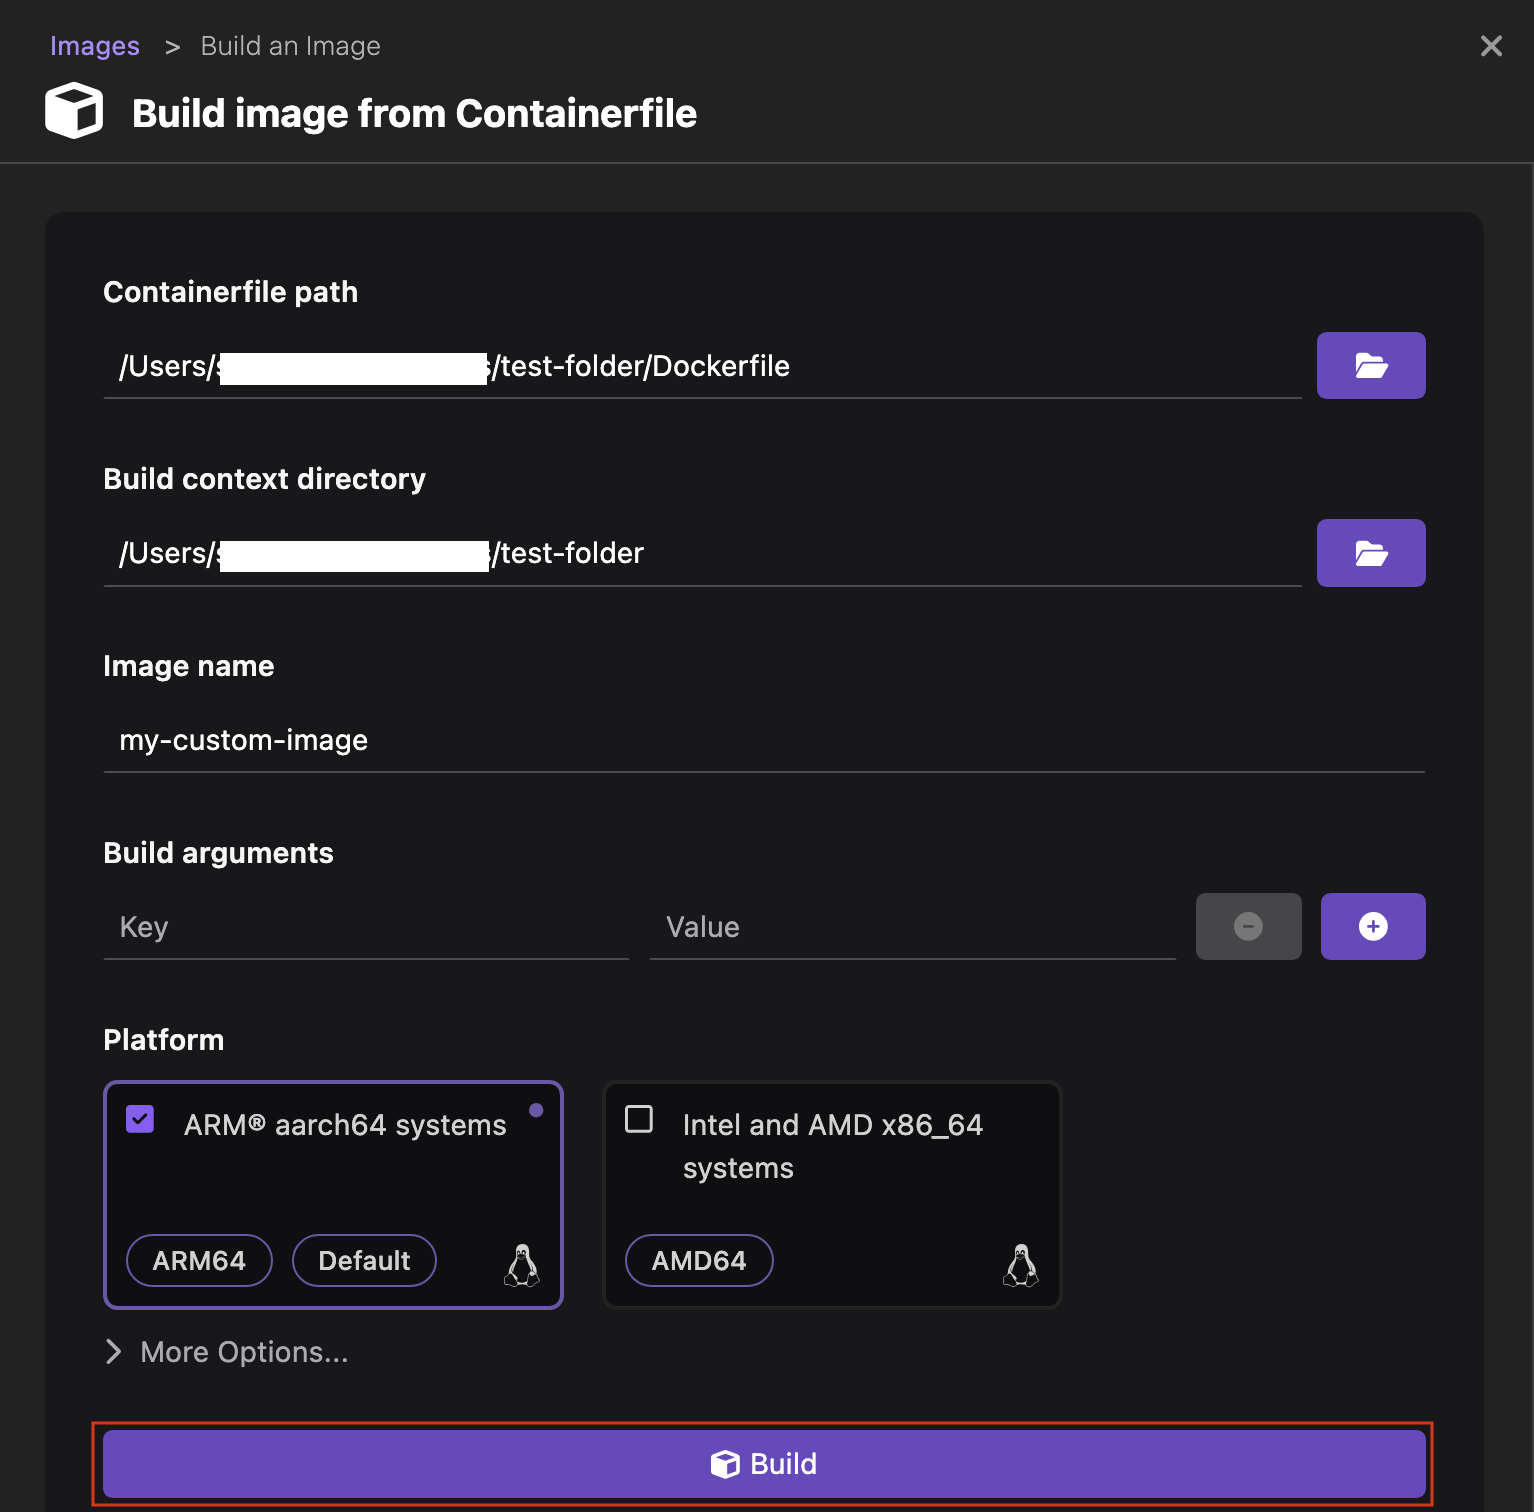Select the Default tag badge

[364, 1260]
